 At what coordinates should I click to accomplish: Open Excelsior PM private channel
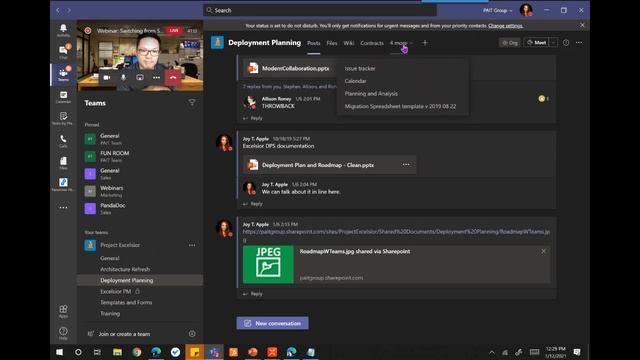click(116, 291)
